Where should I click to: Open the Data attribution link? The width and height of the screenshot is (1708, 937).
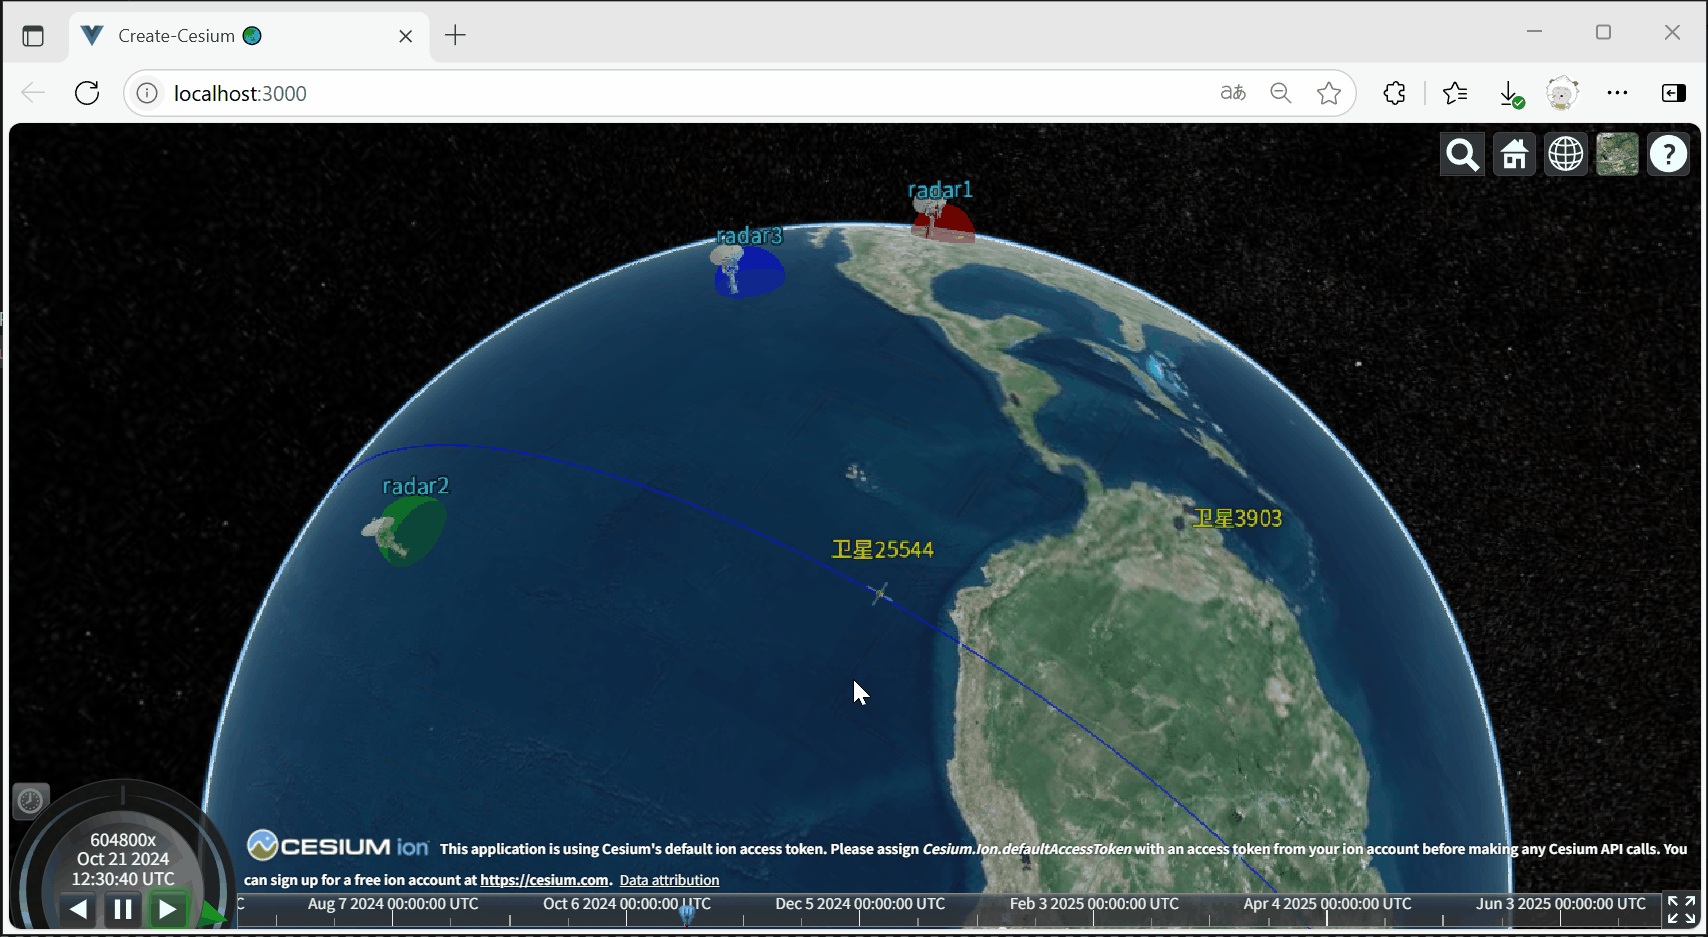[x=669, y=880]
